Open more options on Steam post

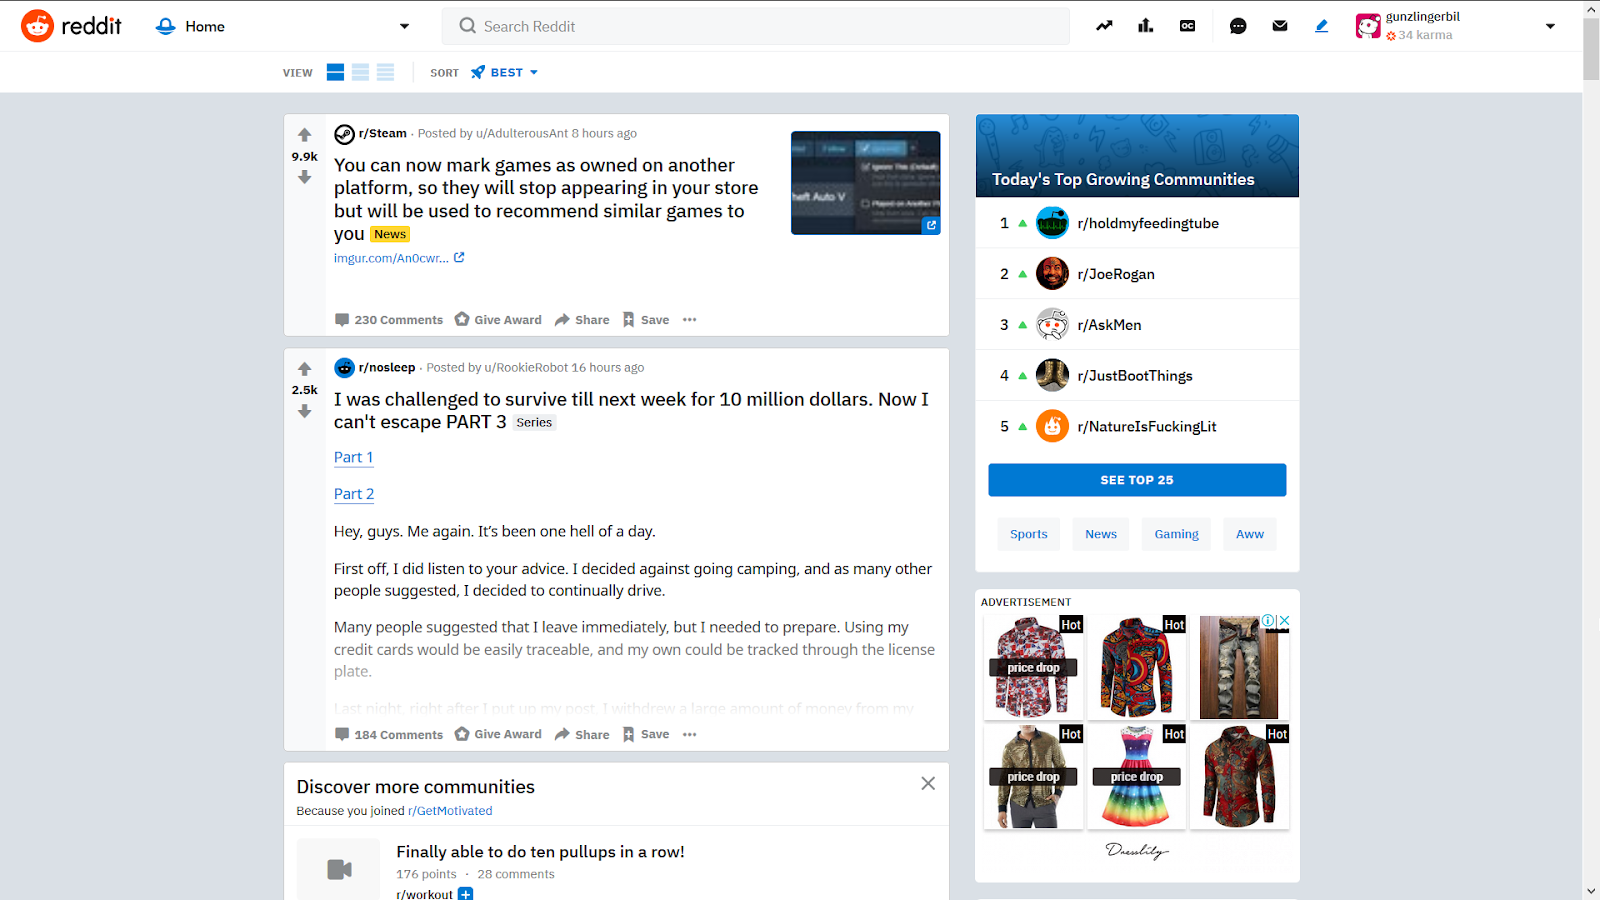tap(690, 320)
